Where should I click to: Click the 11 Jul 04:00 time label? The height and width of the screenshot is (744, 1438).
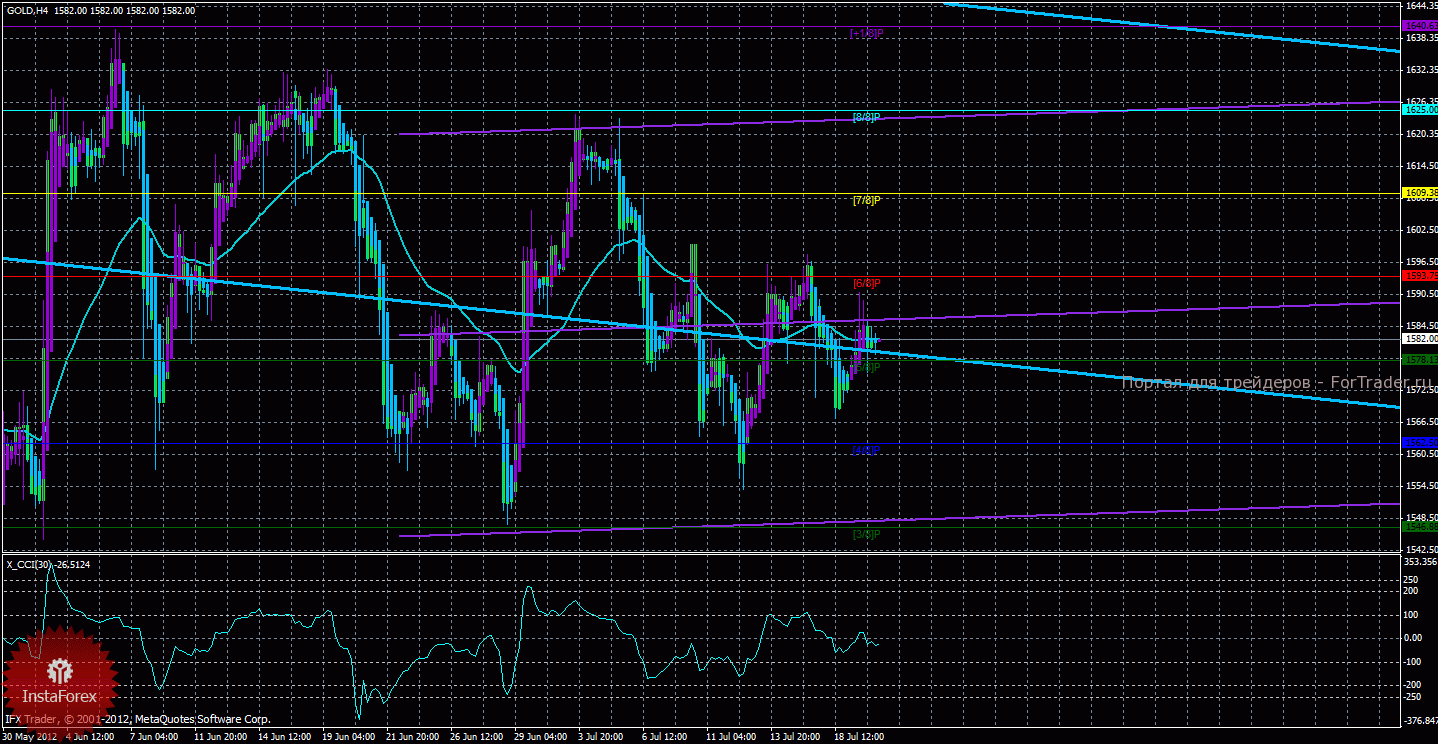coord(731,737)
